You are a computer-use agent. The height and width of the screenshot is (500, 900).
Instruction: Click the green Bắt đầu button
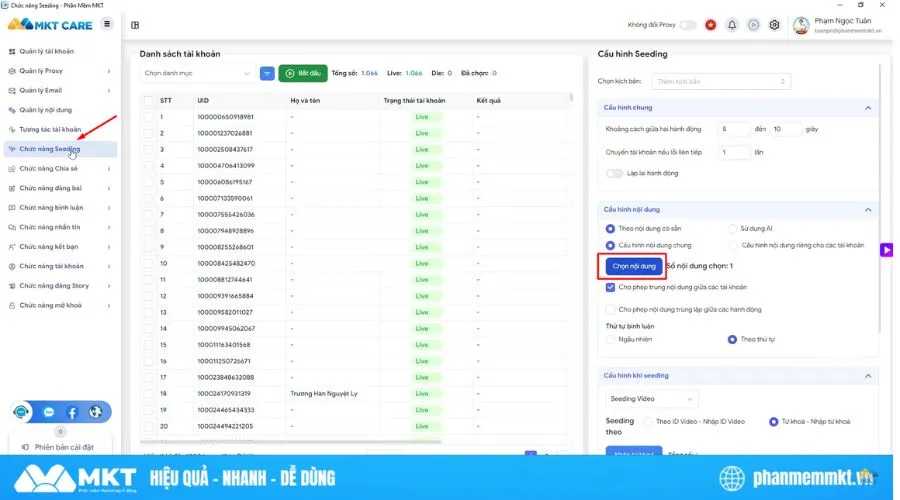(303, 73)
